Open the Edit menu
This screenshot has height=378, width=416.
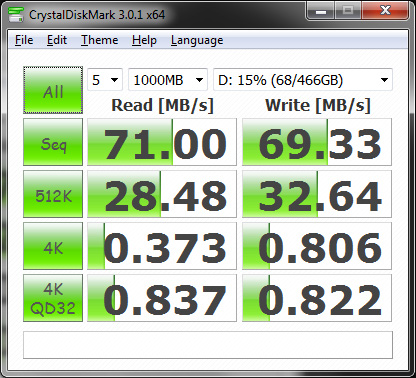click(57, 40)
